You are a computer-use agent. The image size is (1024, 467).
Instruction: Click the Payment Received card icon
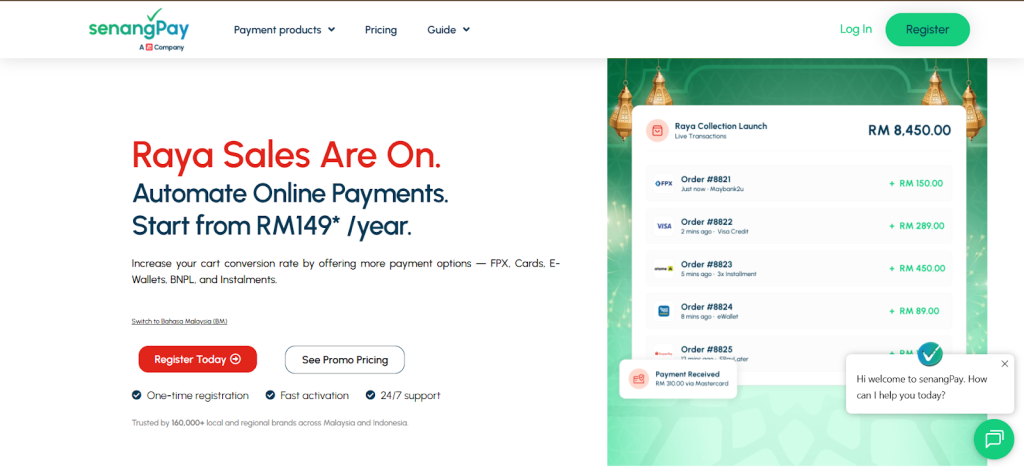(x=638, y=379)
